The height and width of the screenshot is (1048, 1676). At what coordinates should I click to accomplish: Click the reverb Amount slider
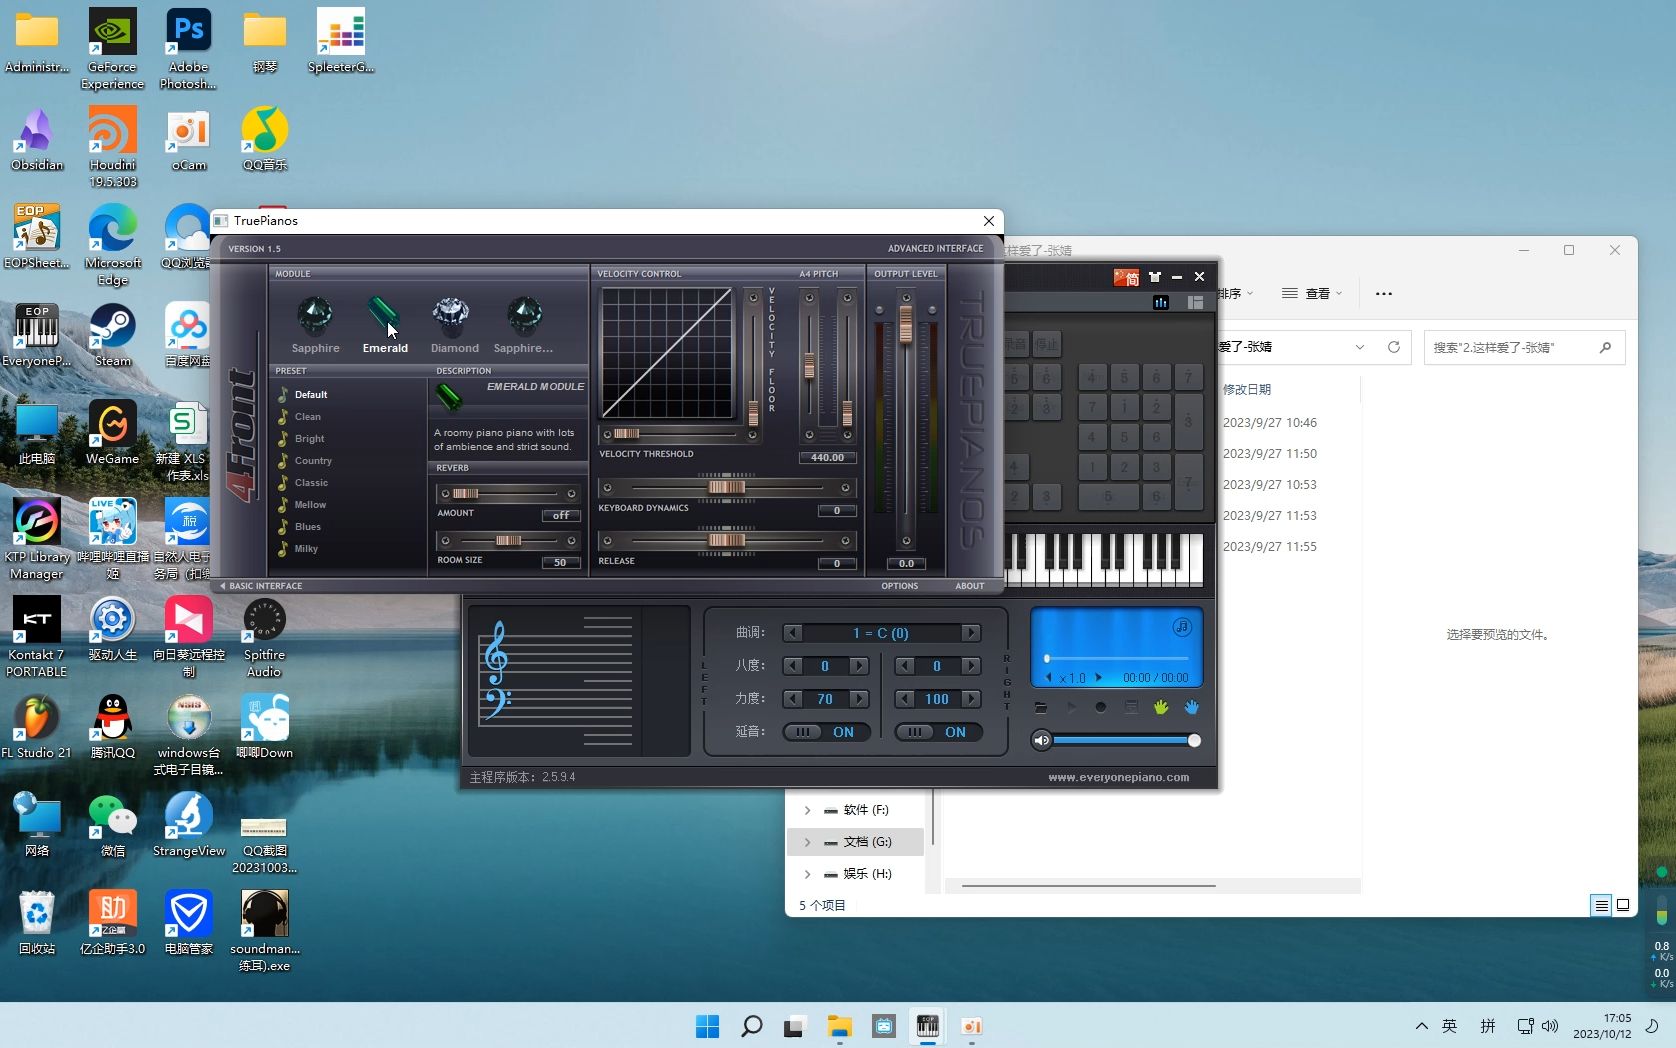pos(508,494)
